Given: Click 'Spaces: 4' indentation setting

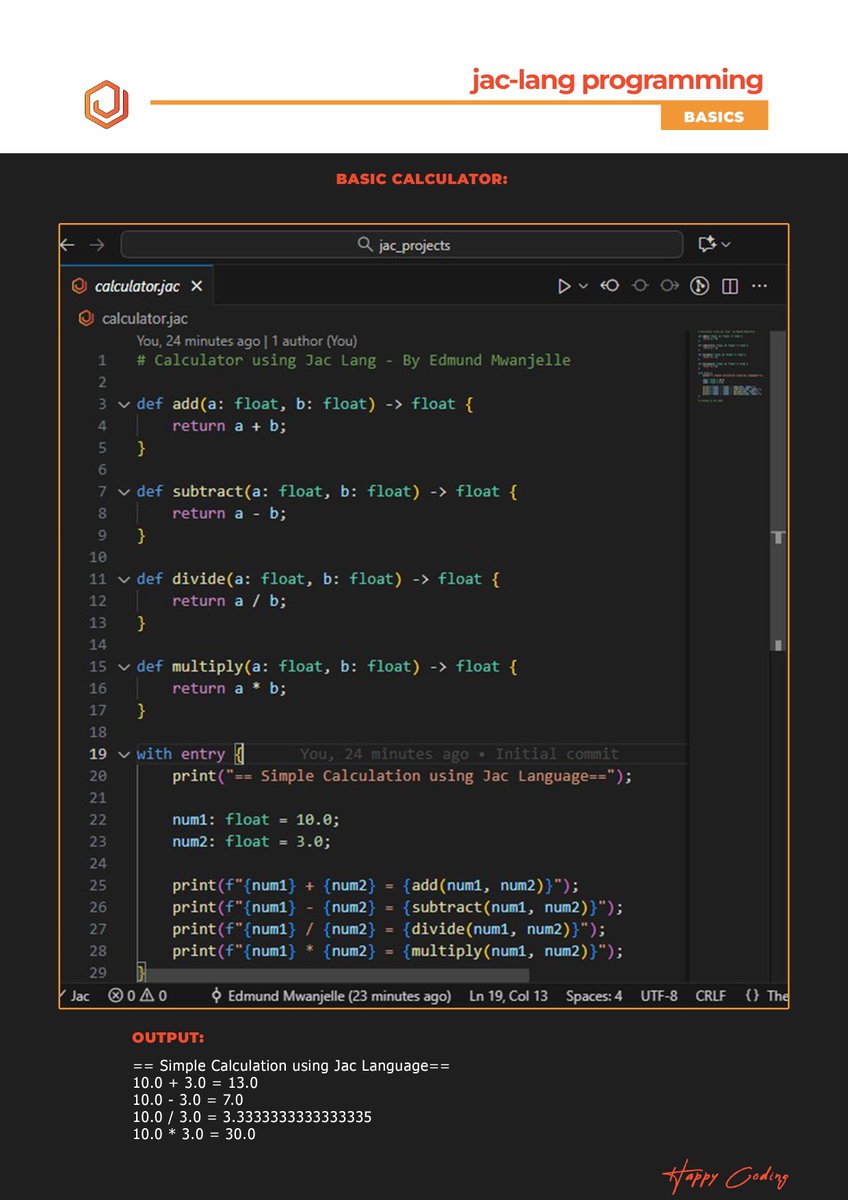Looking at the screenshot, I should [x=594, y=996].
